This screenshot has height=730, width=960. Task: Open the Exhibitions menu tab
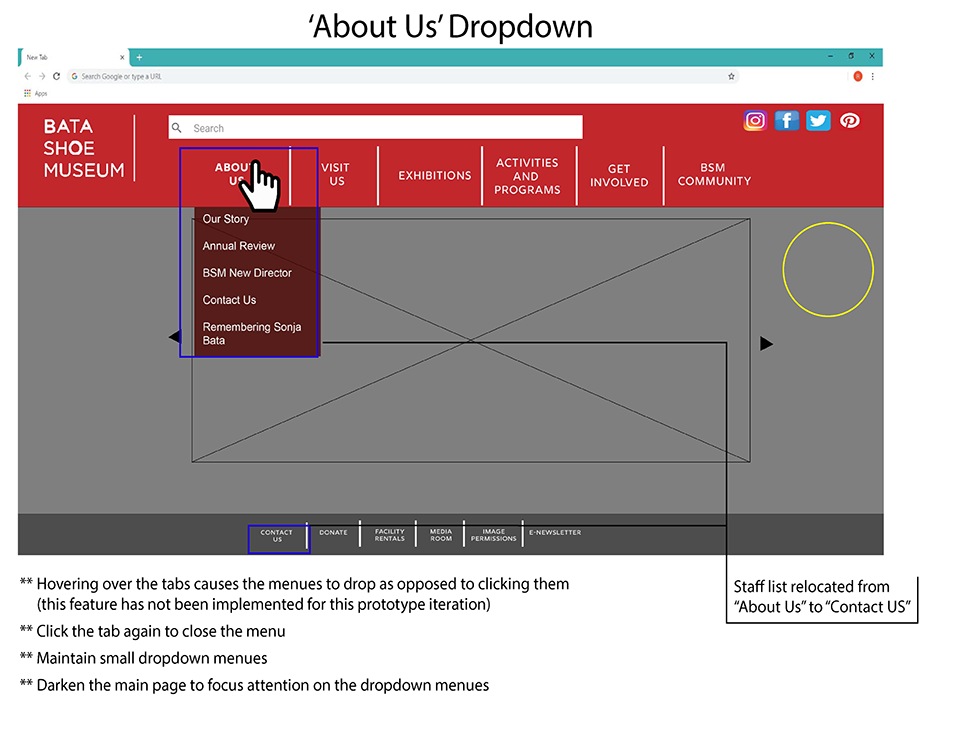(435, 175)
